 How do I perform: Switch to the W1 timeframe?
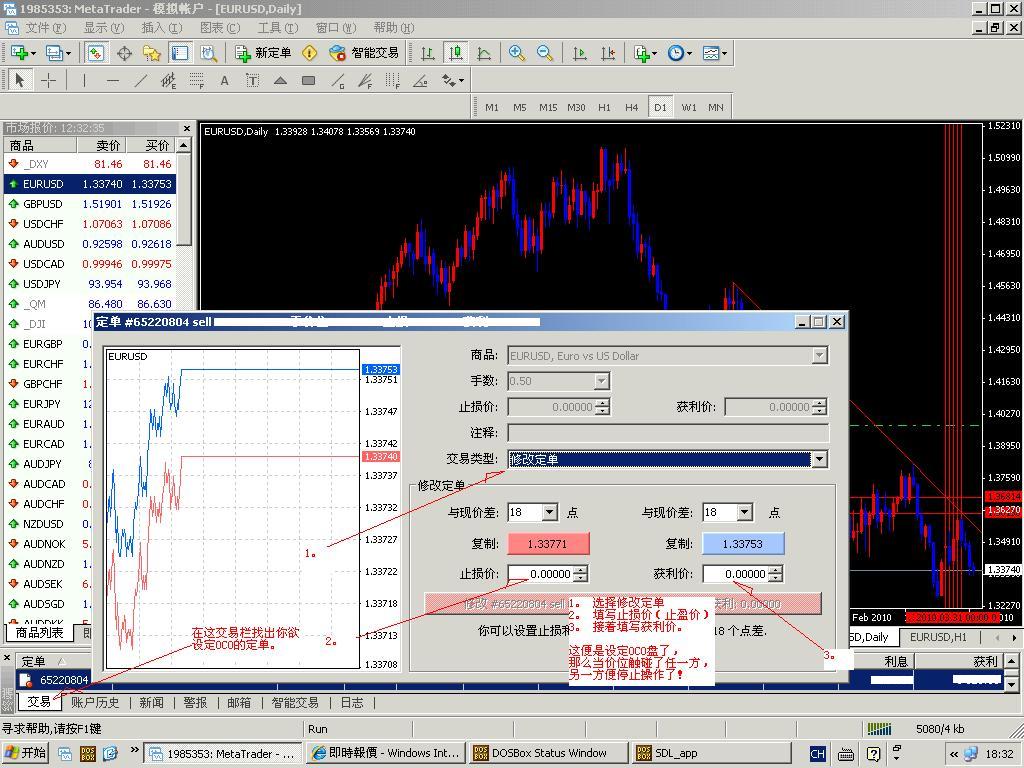click(688, 107)
